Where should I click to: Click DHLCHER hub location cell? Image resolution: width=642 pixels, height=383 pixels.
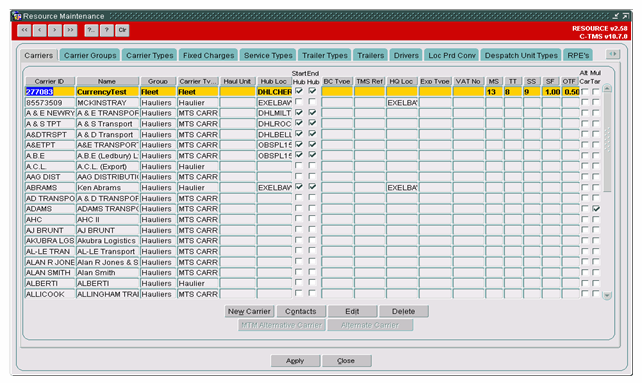tap(274, 92)
